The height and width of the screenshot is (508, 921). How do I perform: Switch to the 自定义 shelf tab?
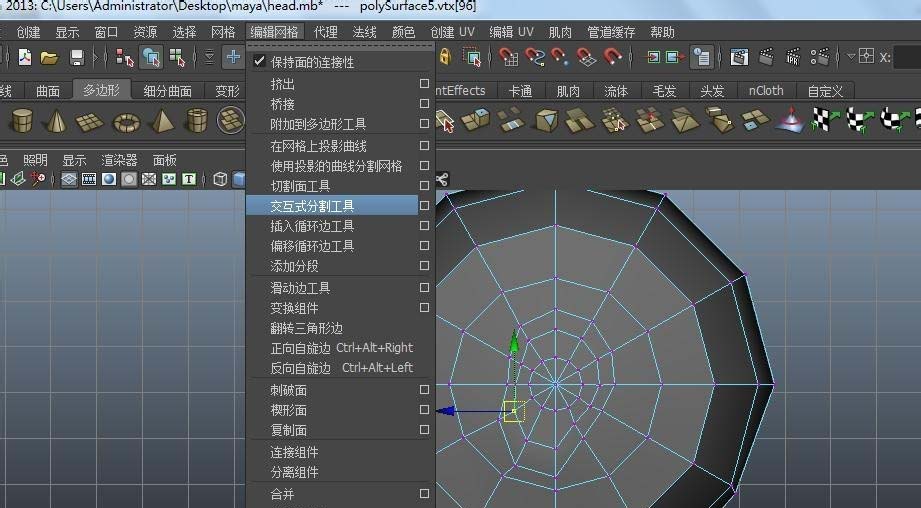[825, 91]
